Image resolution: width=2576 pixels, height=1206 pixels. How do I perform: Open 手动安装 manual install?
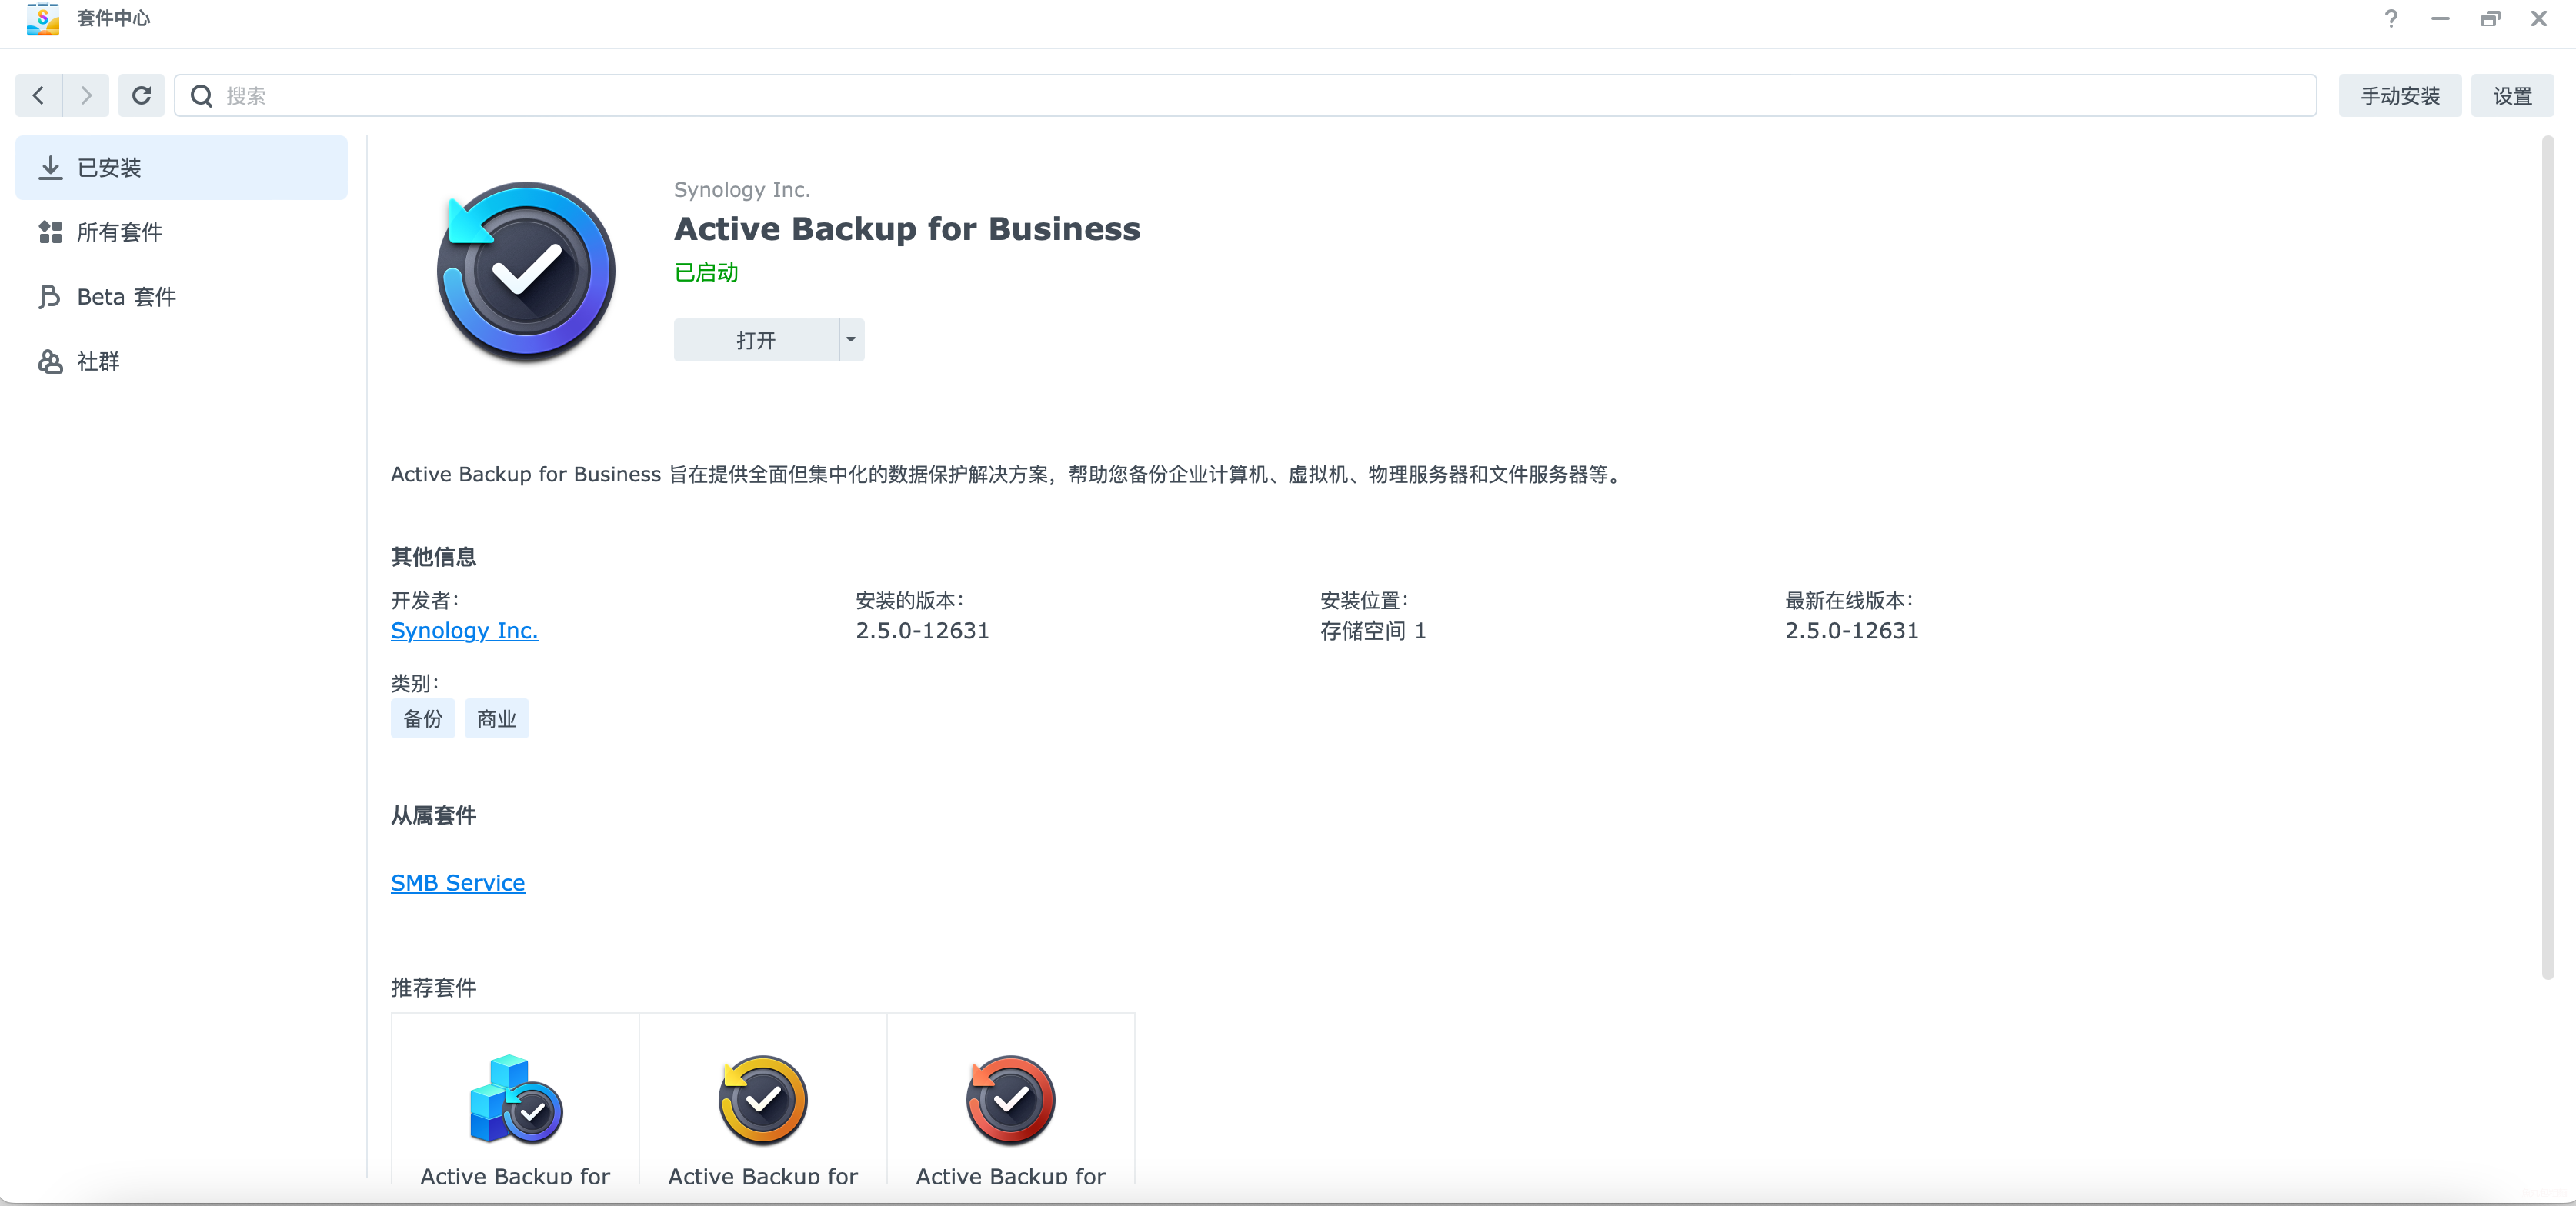(2399, 95)
